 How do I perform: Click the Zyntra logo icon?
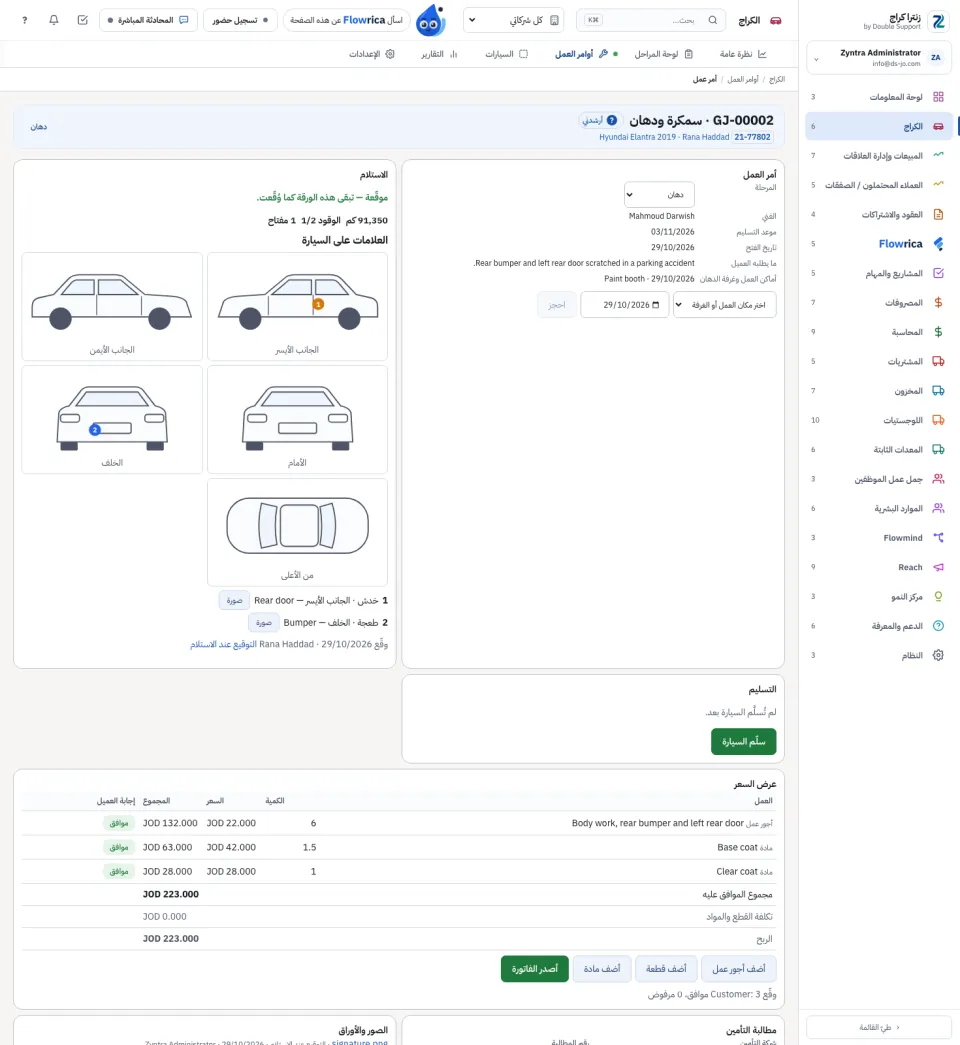[939, 21]
